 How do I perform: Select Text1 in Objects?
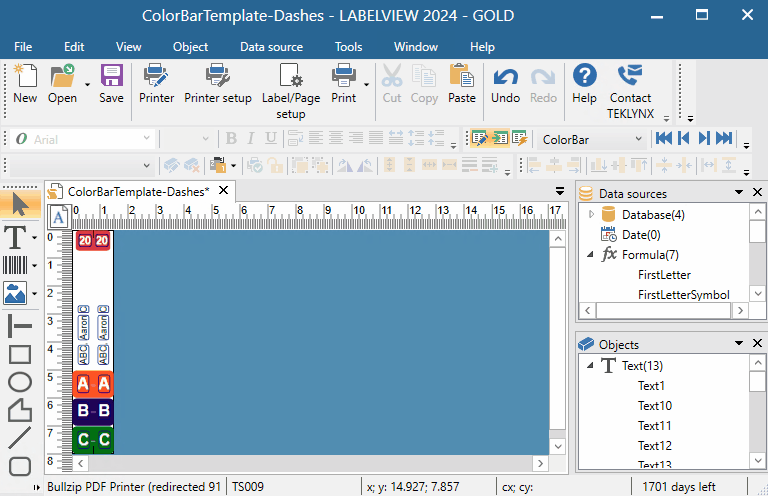click(651, 386)
